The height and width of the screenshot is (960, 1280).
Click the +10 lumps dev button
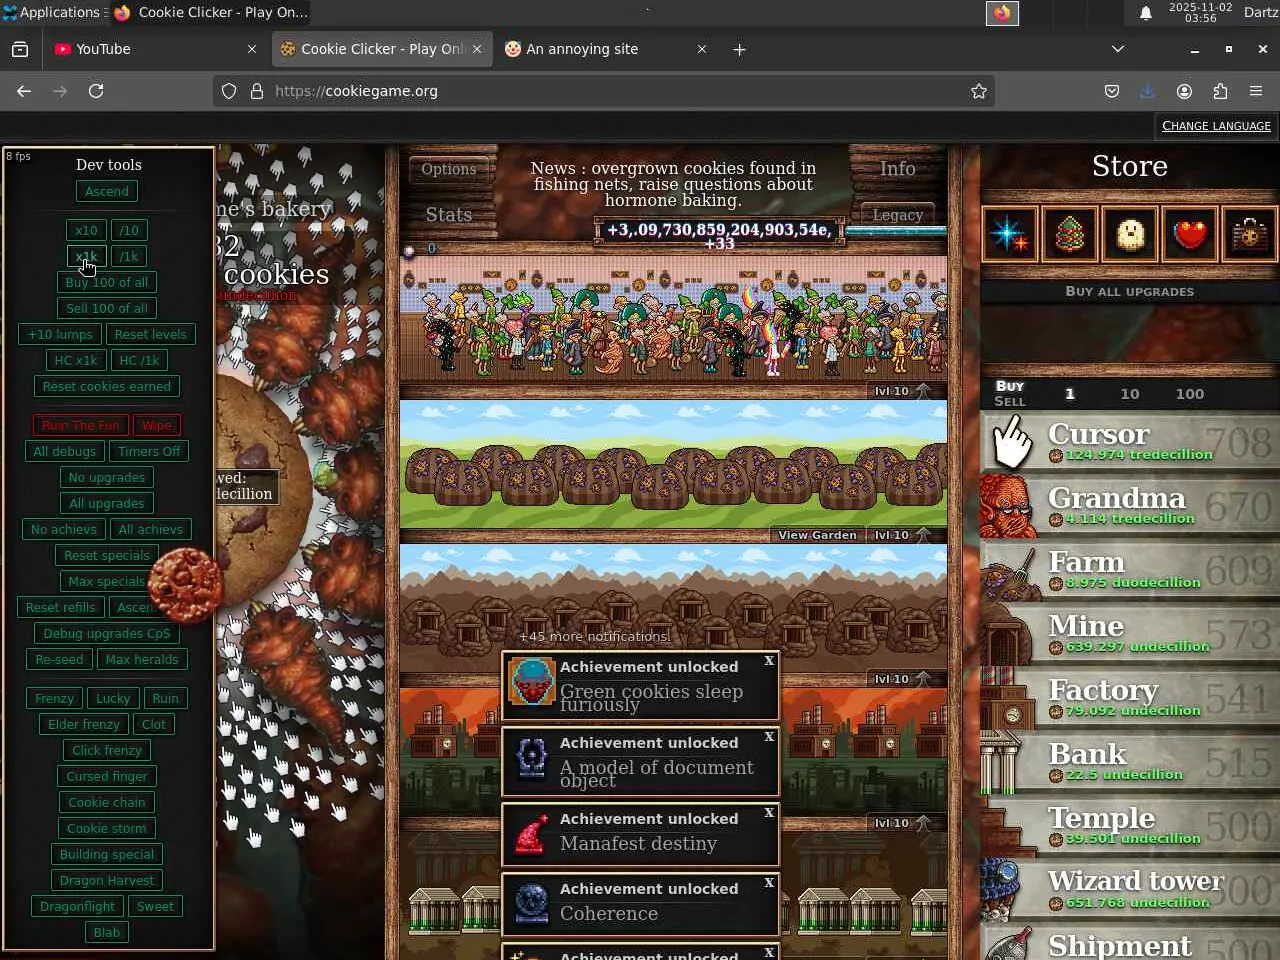[60, 334]
